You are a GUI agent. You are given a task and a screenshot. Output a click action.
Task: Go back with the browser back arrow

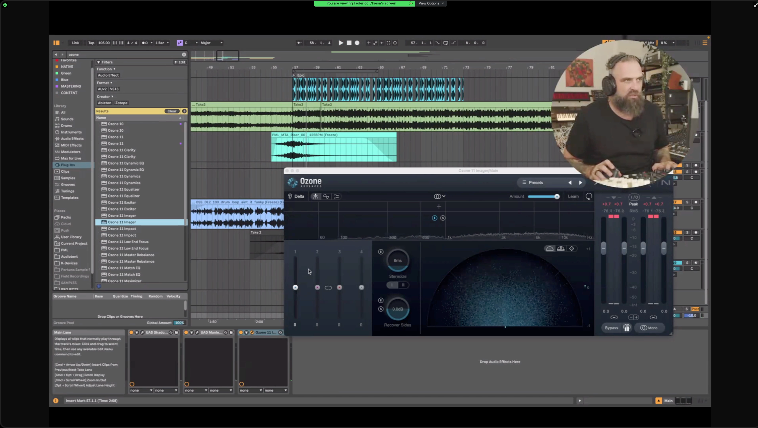56,55
